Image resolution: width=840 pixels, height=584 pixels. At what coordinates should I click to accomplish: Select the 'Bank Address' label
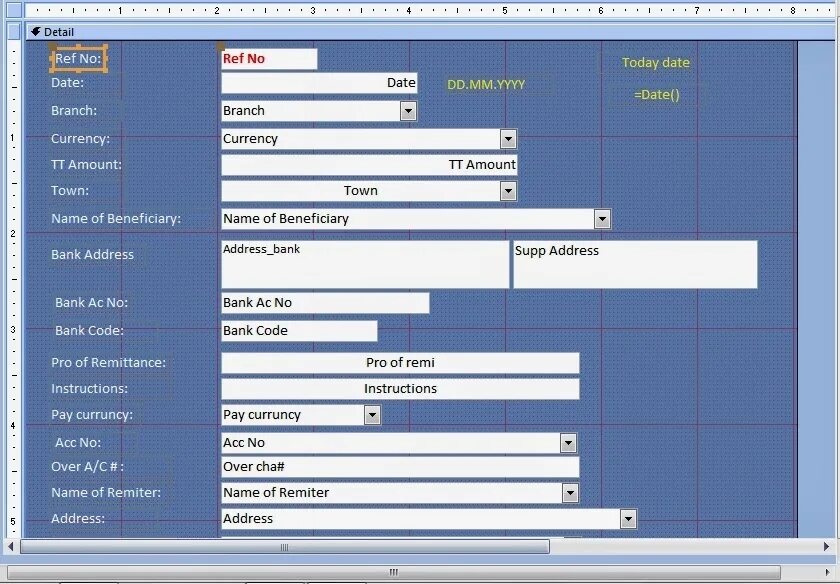pos(93,254)
